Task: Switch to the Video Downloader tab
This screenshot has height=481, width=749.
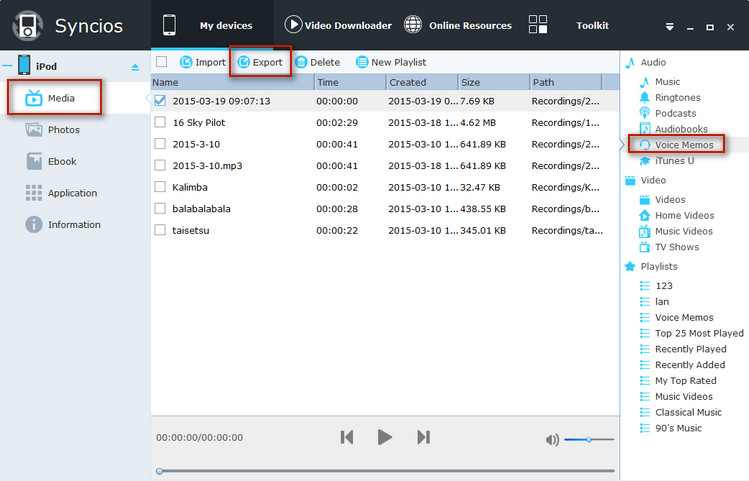Action: tap(337, 25)
